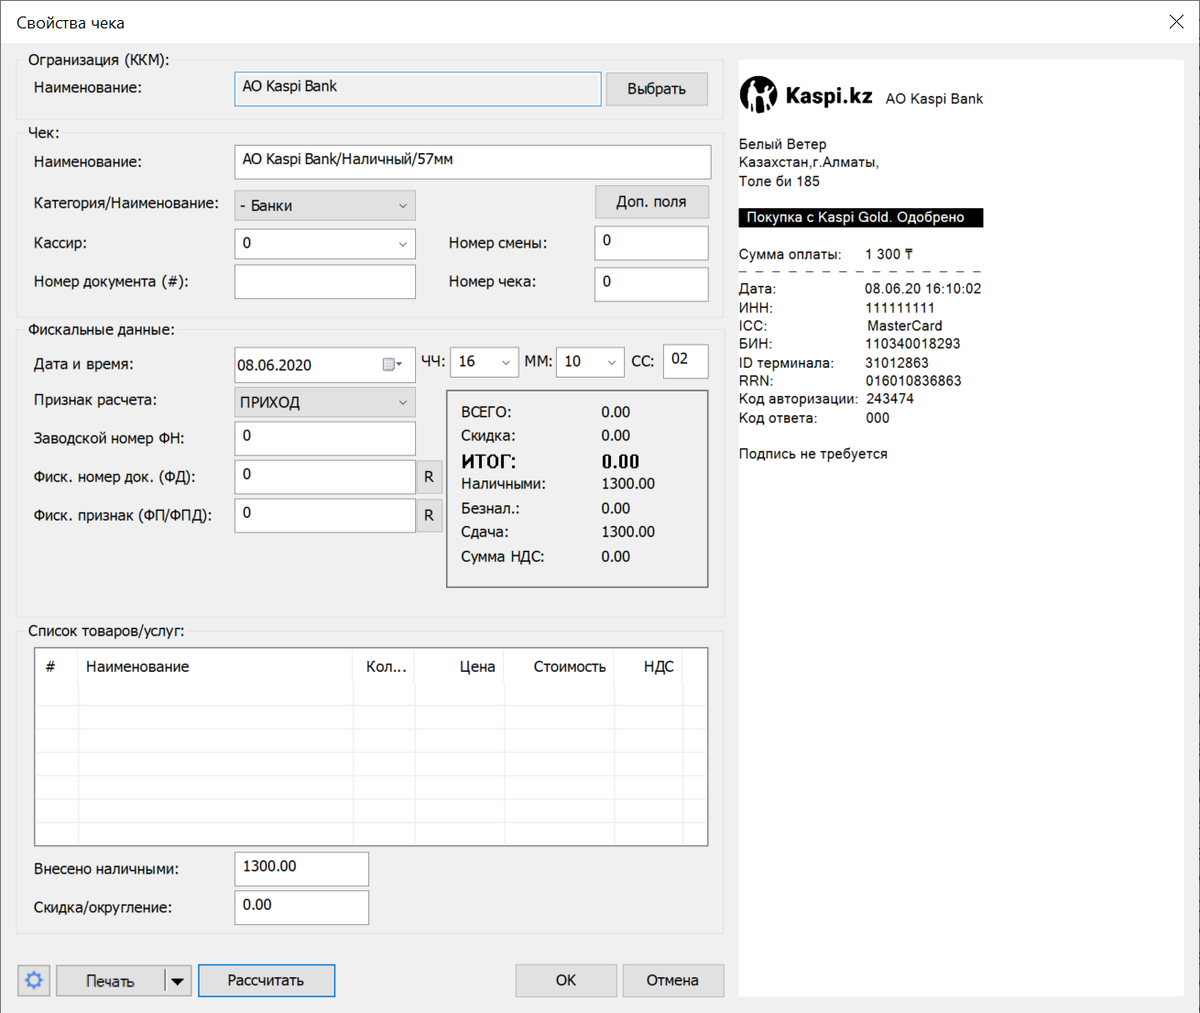Click the R button beside Фиск. номер док.
The image size is (1200, 1013).
click(x=429, y=477)
